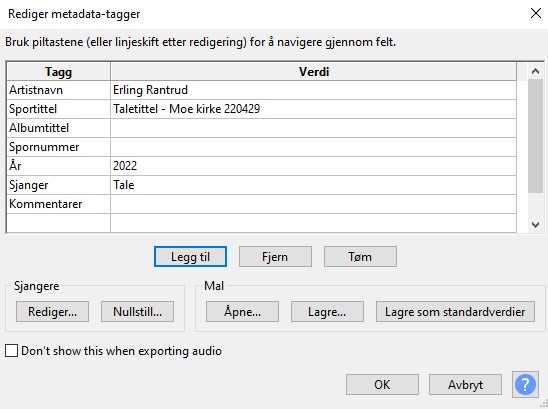Select the Artistnavn value Erling Rantrud
Viewport: 548px width, 409px height.
coord(313,90)
